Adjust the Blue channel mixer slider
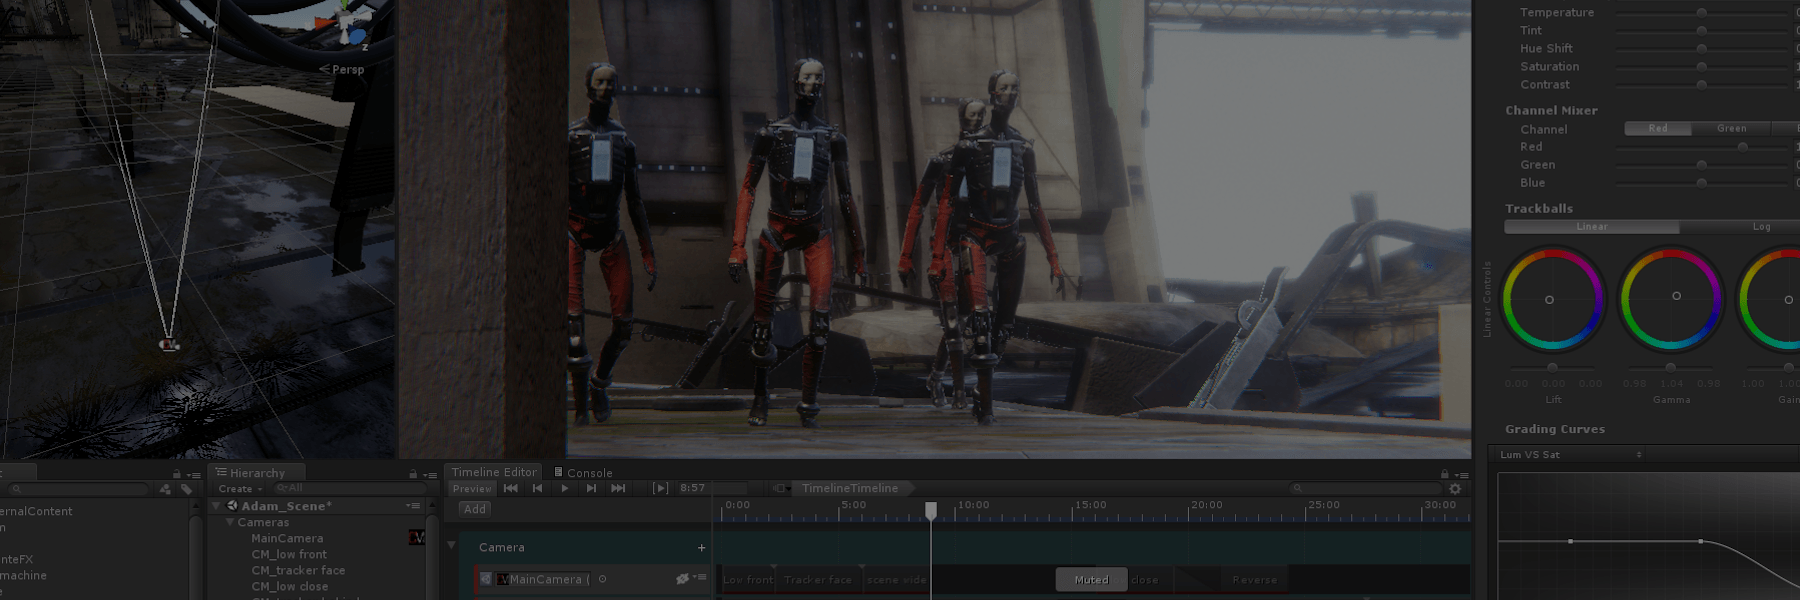The width and height of the screenshot is (1800, 600). tap(1702, 183)
